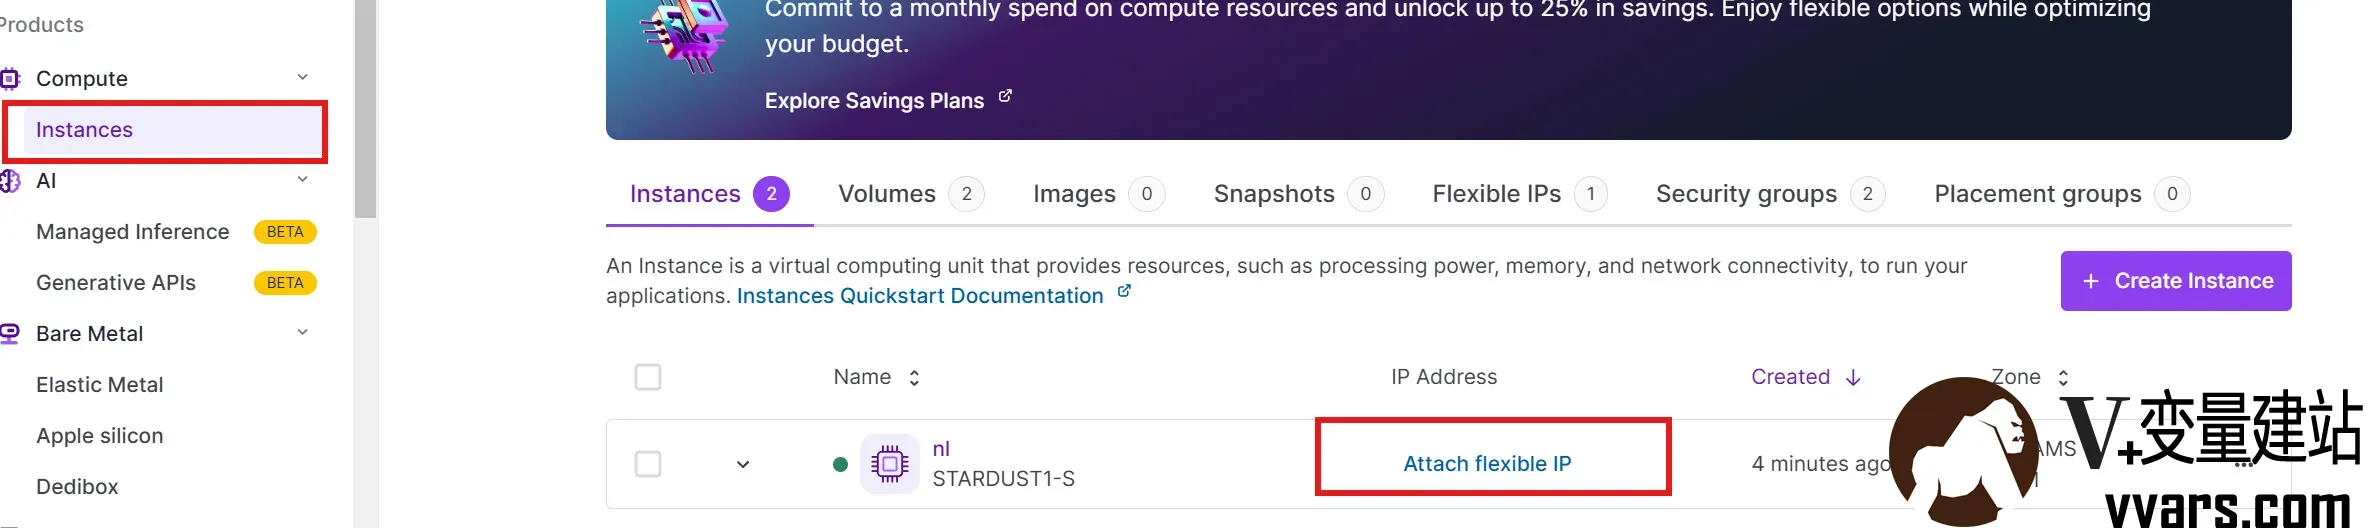Check the nl instance row checkbox
2377x528 pixels.
tap(648, 464)
